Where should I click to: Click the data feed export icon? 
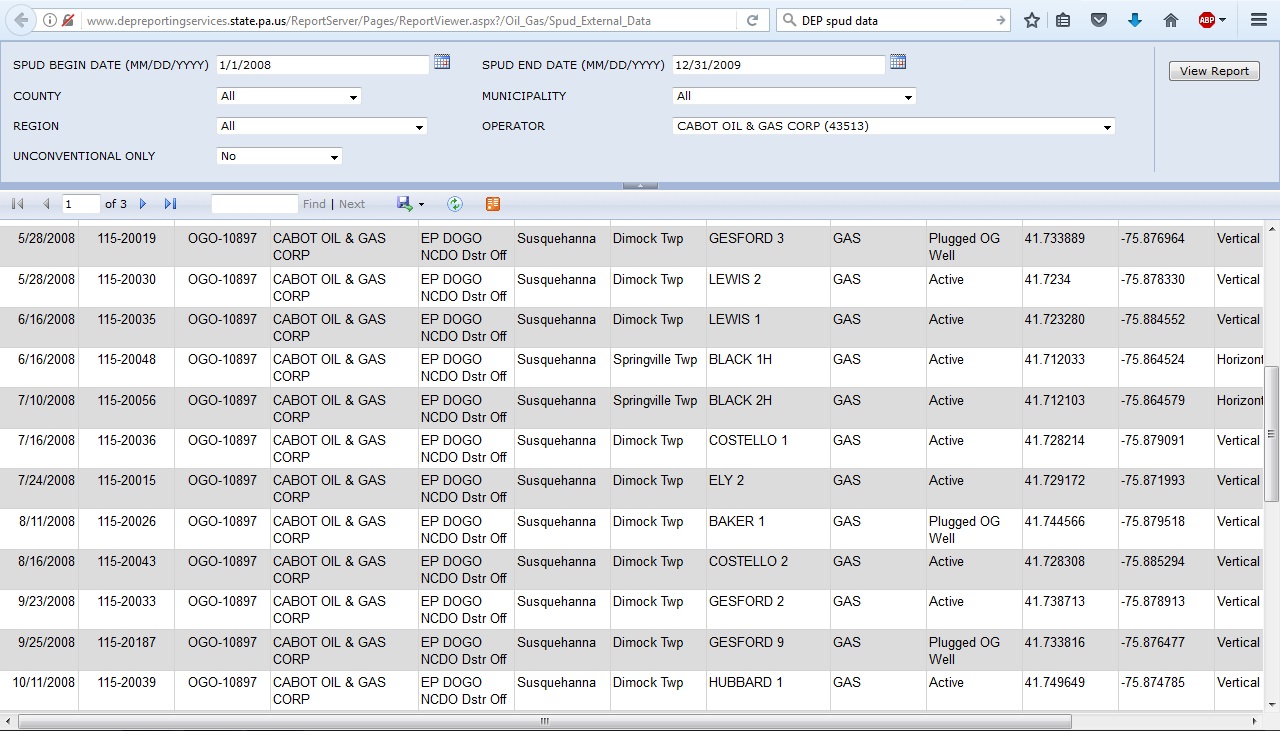[492, 204]
